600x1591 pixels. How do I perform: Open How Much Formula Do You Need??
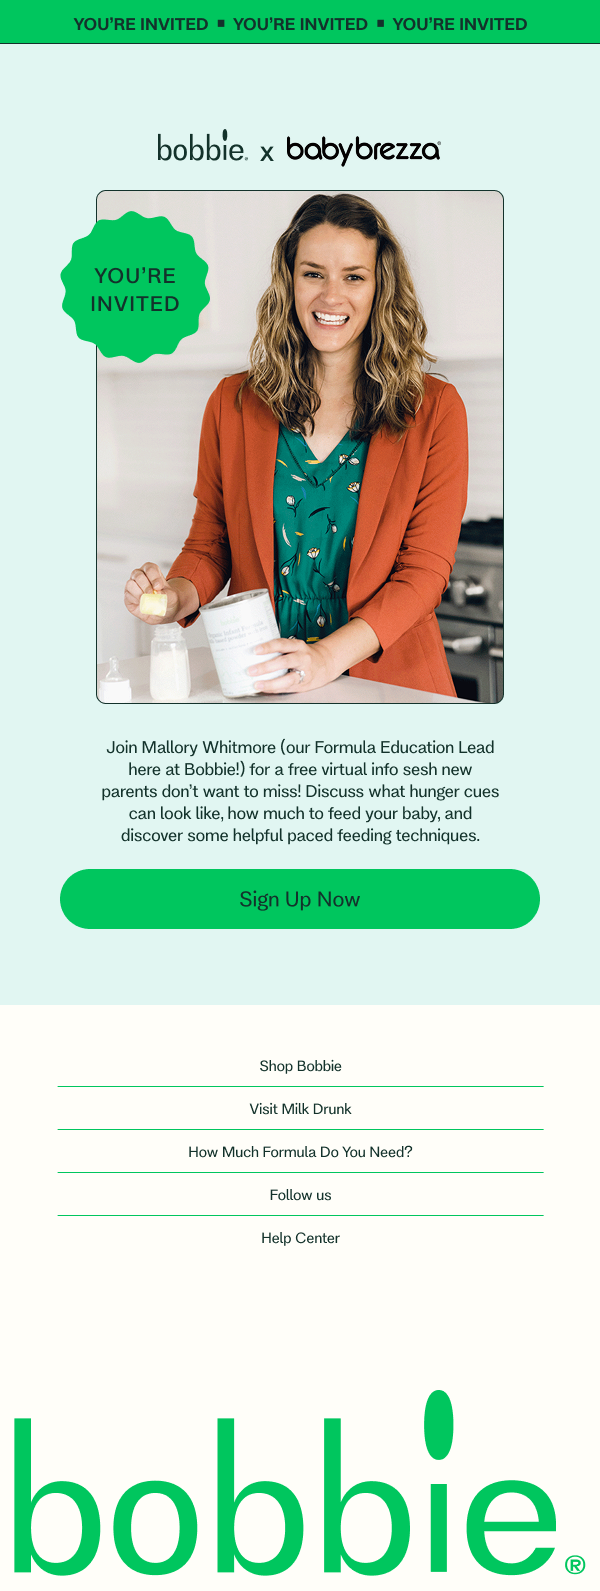click(x=300, y=1152)
